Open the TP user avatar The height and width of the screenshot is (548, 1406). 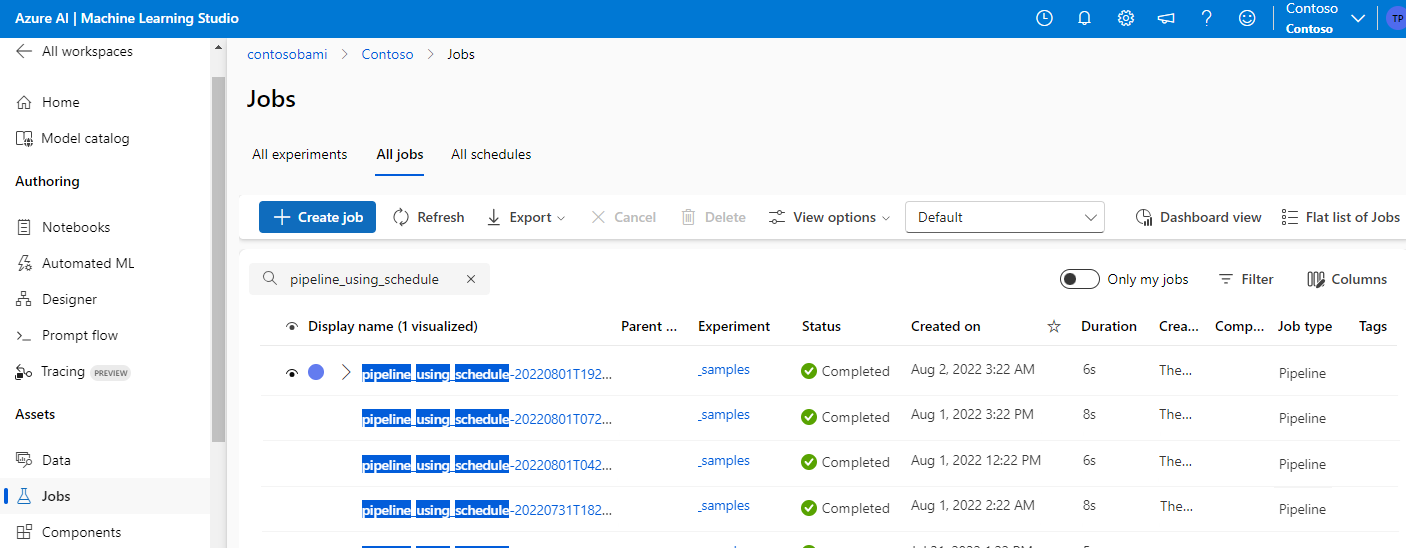tap(1397, 18)
